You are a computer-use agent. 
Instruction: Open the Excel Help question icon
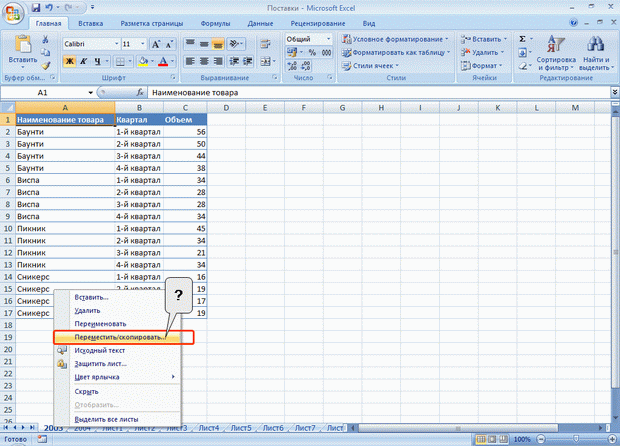tap(573, 23)
